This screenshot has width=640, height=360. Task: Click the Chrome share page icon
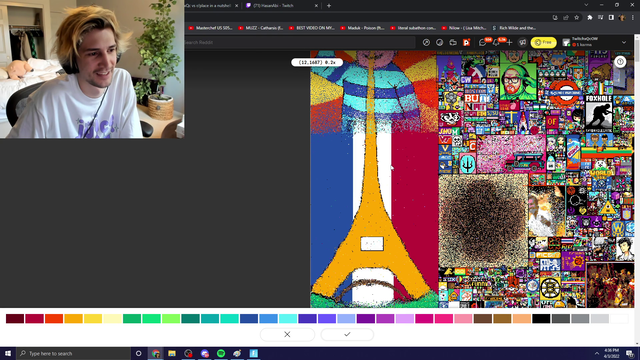(x=566, y=18)
